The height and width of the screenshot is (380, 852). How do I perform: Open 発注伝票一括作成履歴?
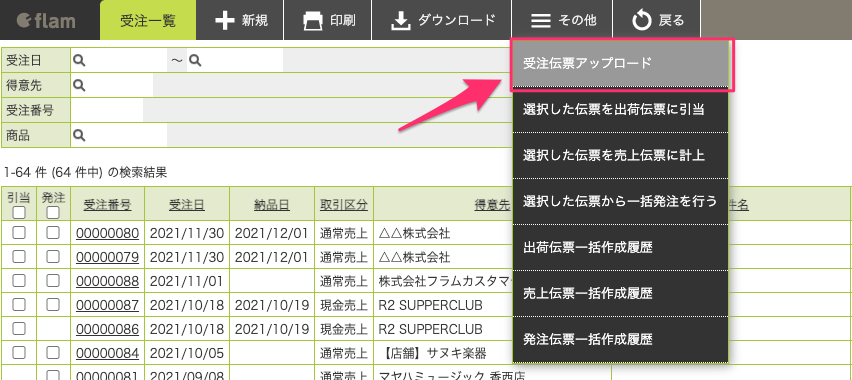[620, 339]
